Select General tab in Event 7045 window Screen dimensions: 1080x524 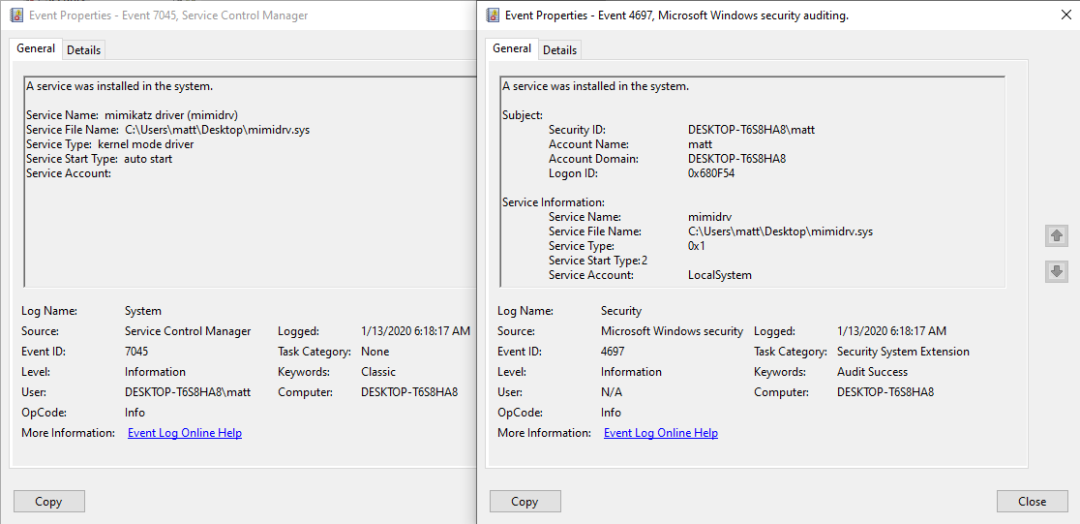coord(36,48)
